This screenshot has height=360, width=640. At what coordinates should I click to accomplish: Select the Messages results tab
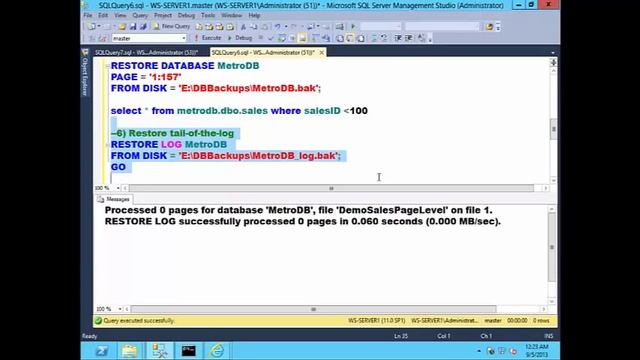[x=113, y=199]
